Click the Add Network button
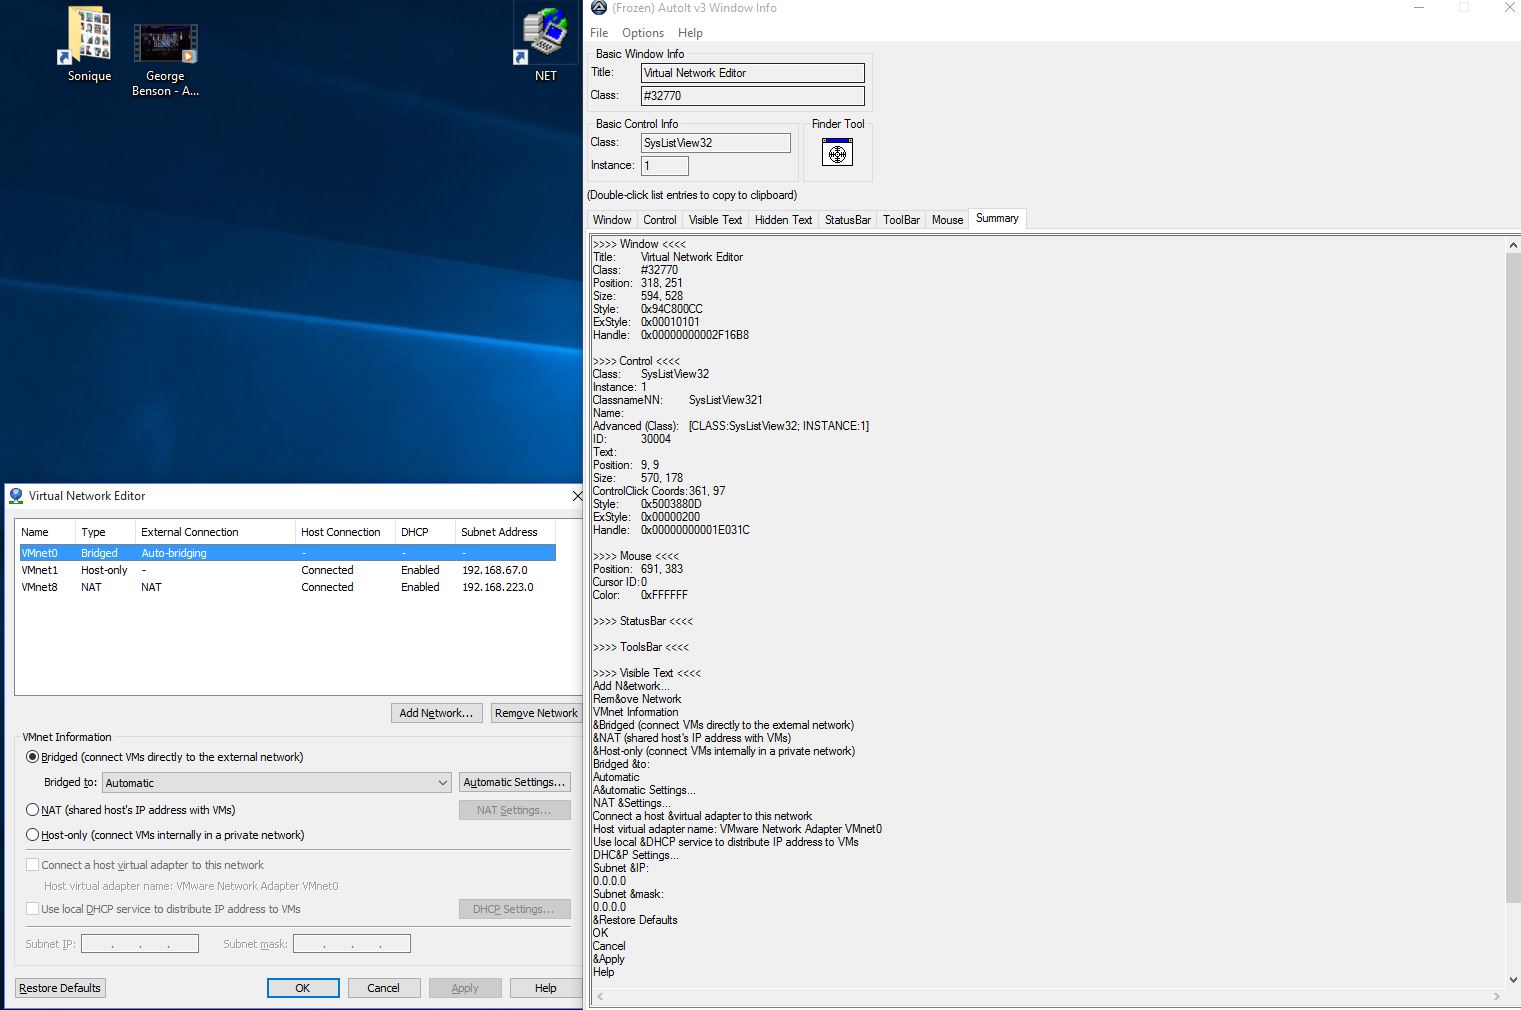Viewport: 1521px width, 1010px height. click(x=436, y=713)
